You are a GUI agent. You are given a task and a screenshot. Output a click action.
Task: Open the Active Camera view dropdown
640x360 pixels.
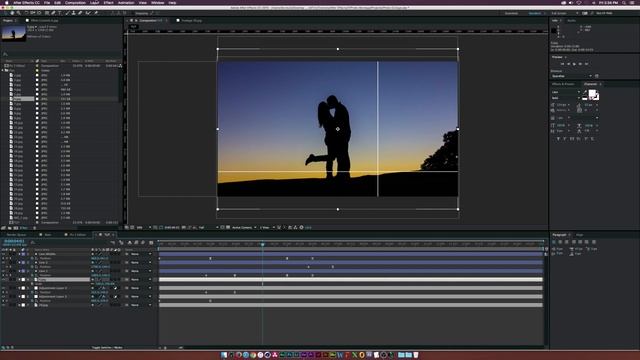click(x=244, y=227)
